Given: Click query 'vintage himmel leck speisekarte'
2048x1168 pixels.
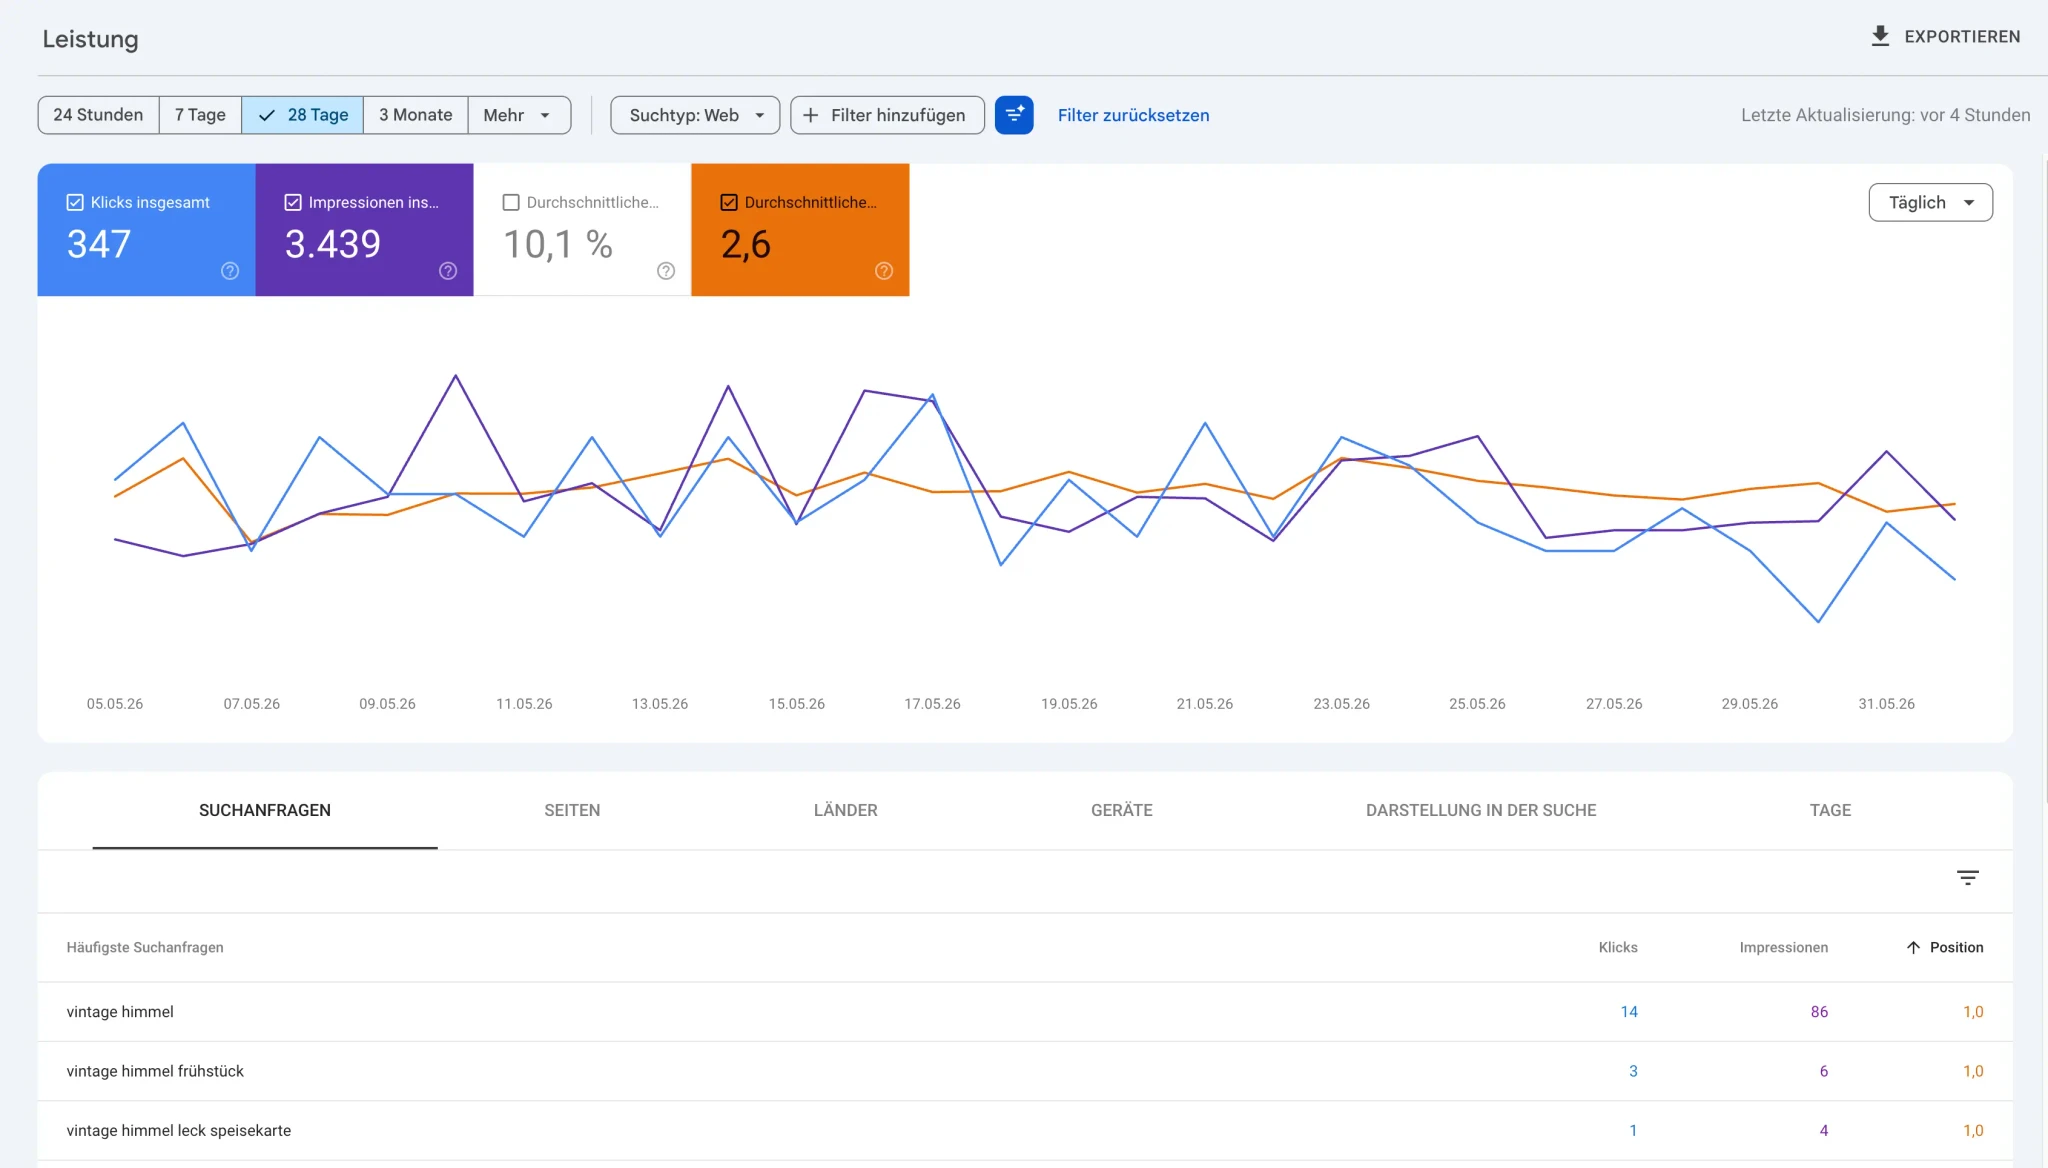Looking at the screenshot, I should click(x=179, y=1130).
